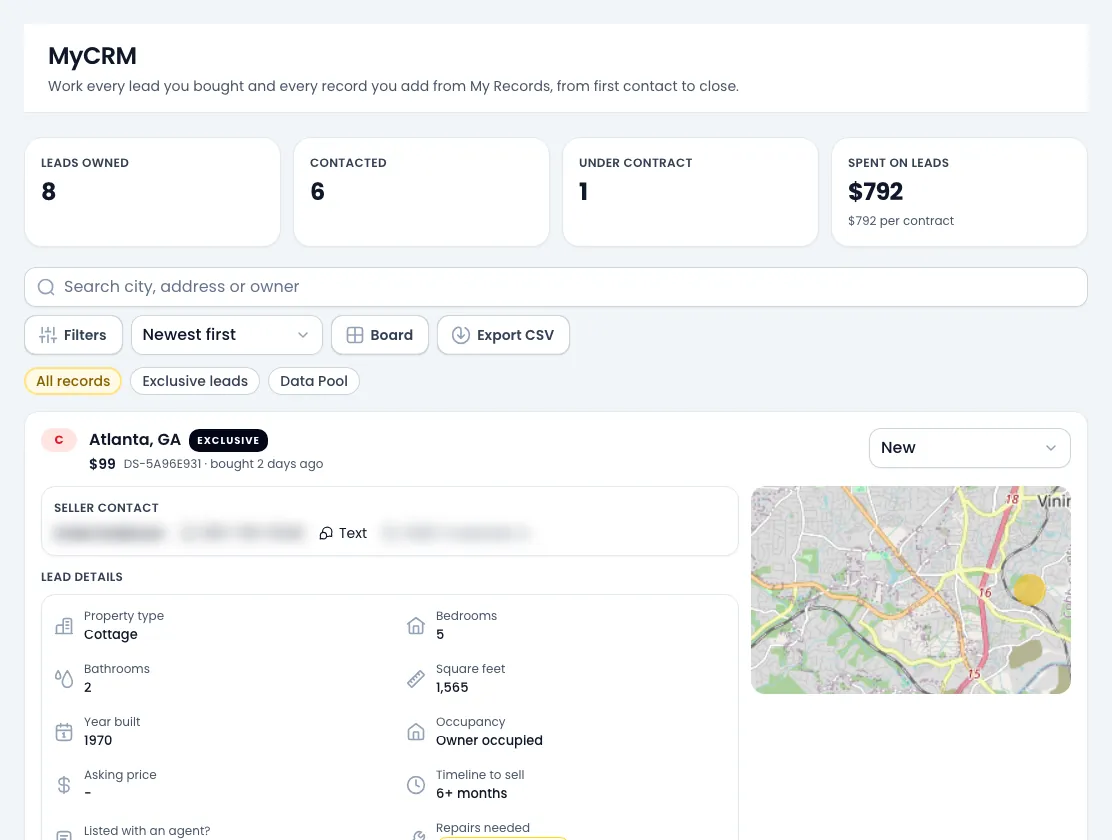This screenshot has width=1112, height=840.
Task: Click the Contacted stat card
Action: point(421,192)
